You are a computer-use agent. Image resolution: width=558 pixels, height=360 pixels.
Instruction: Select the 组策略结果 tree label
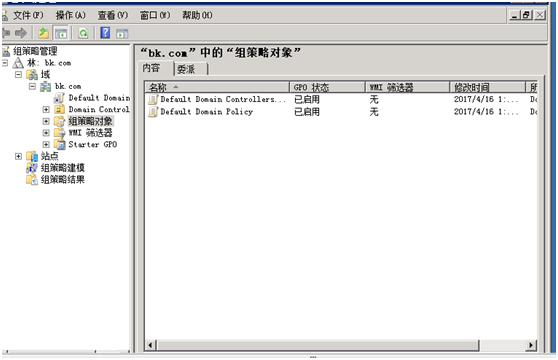tap(63, 180)
